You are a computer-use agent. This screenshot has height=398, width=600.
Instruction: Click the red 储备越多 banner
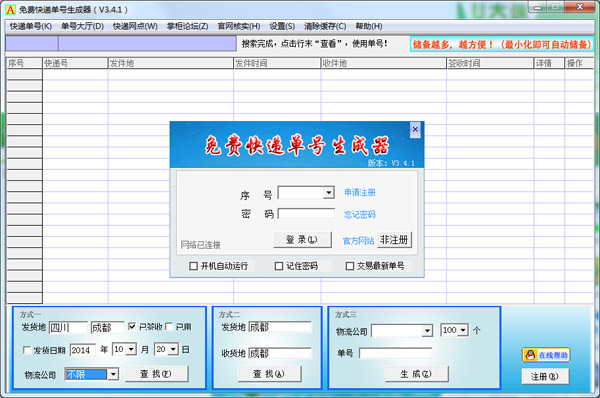[502, 44]
